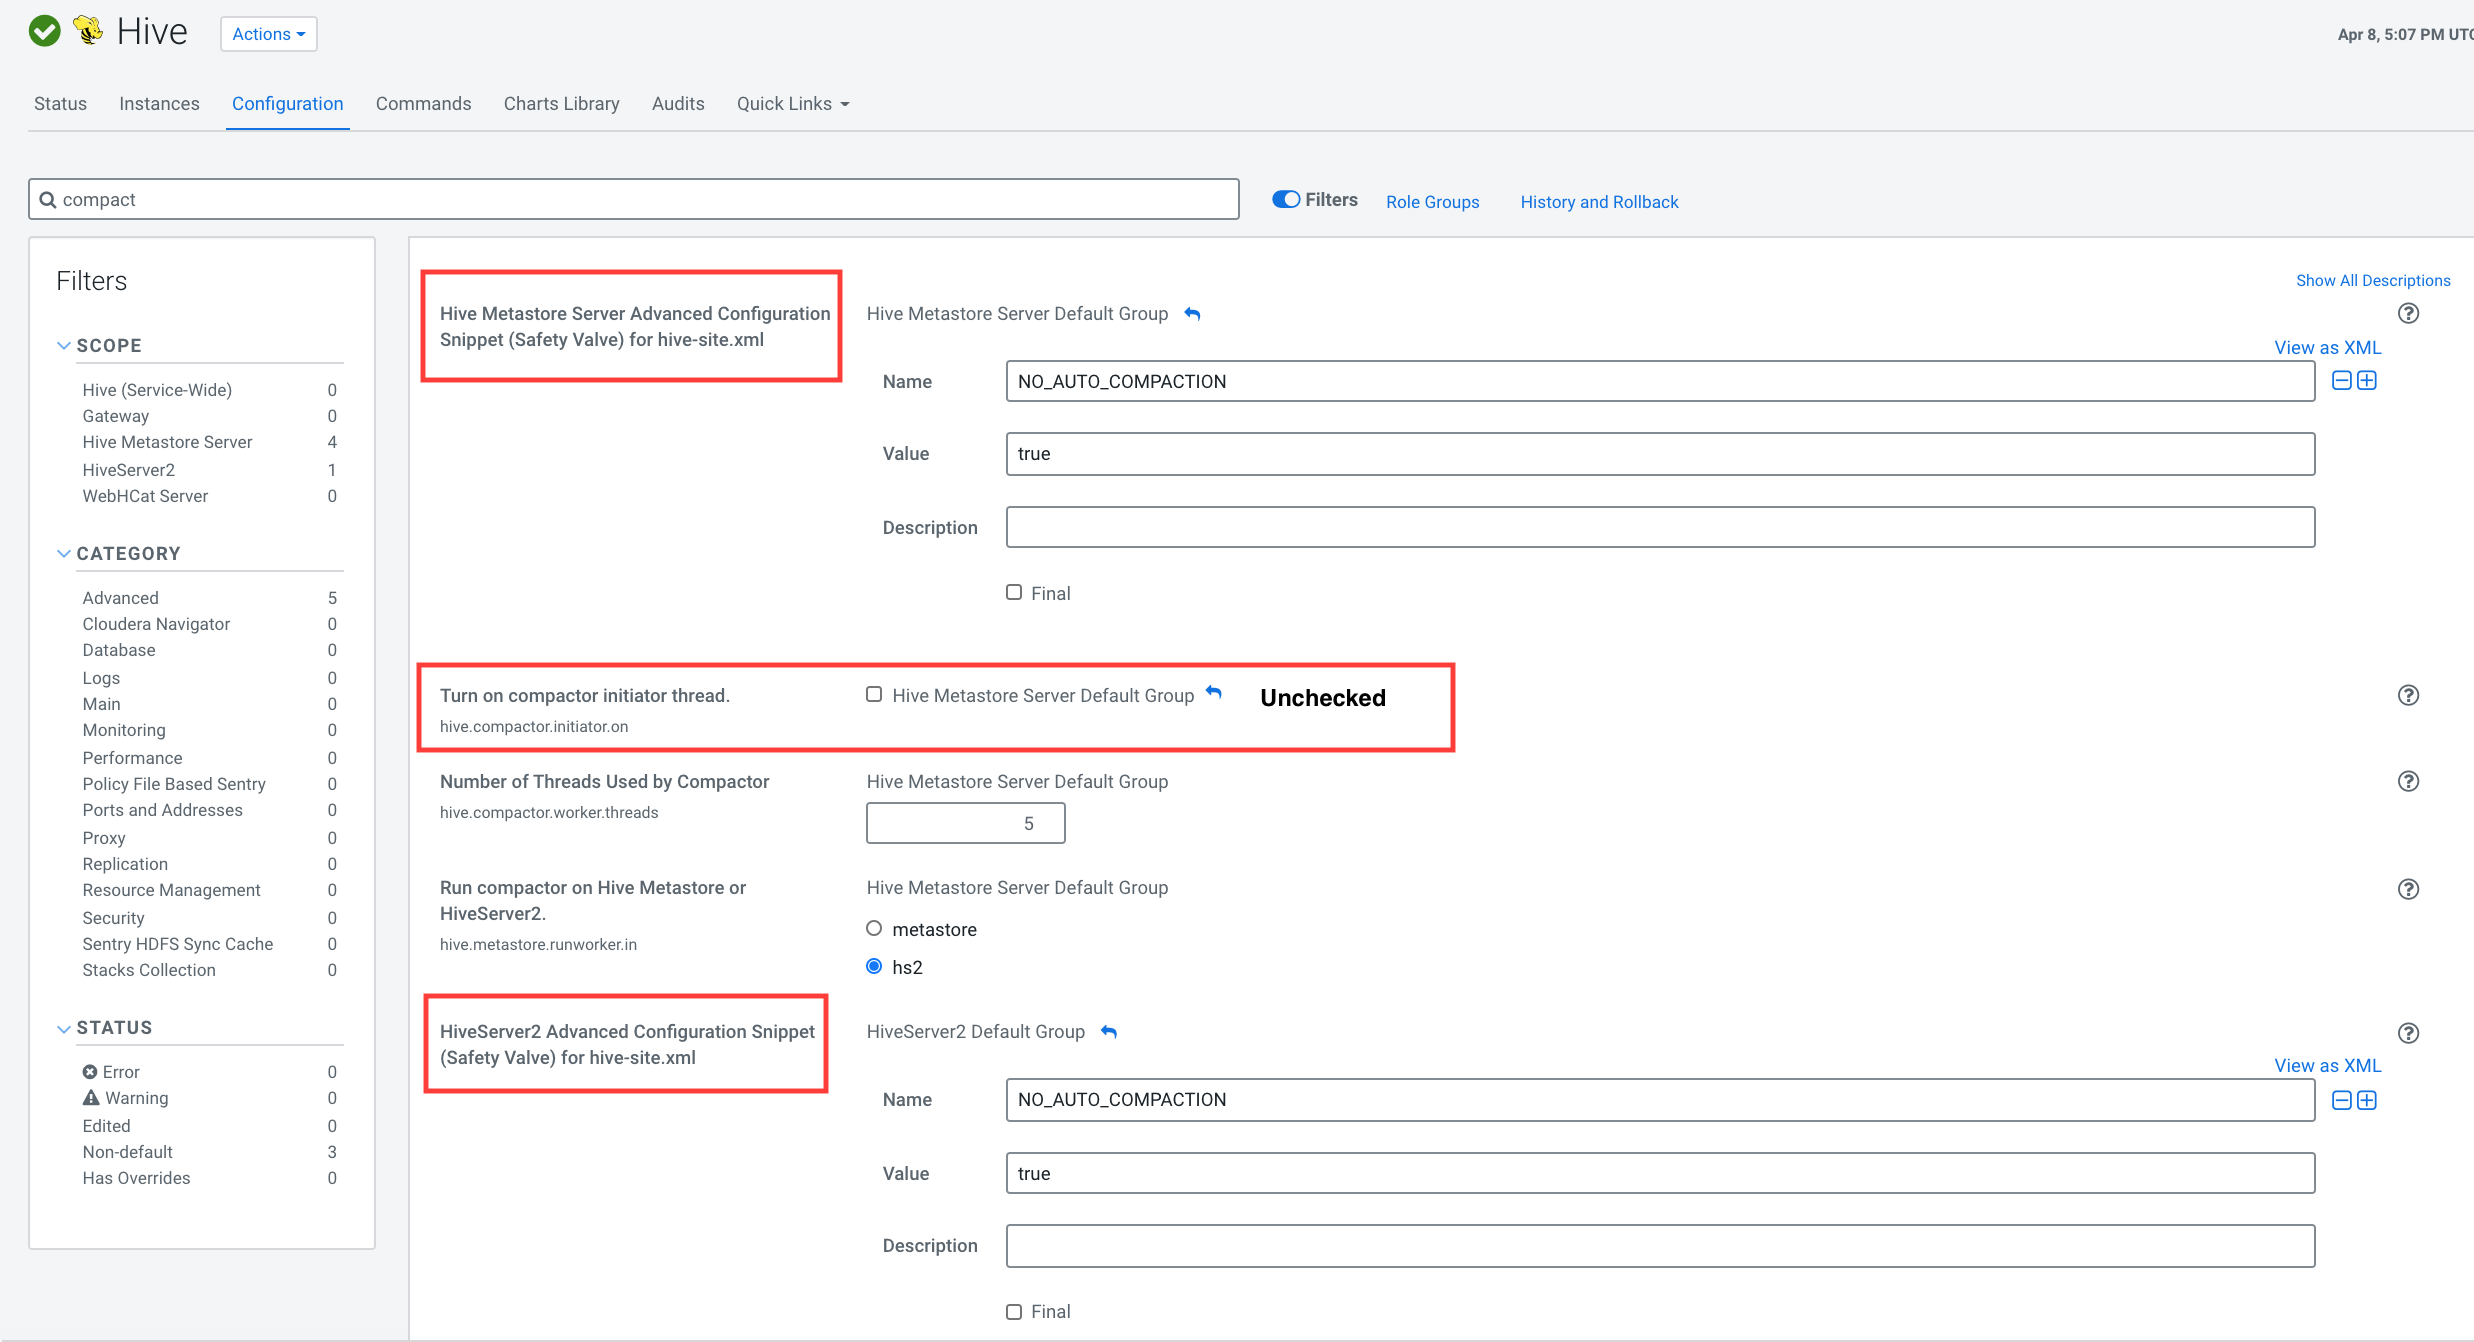2474x1342 pixels.
Task: Switch to the Instances tab
Action: (x=159, y=104)
